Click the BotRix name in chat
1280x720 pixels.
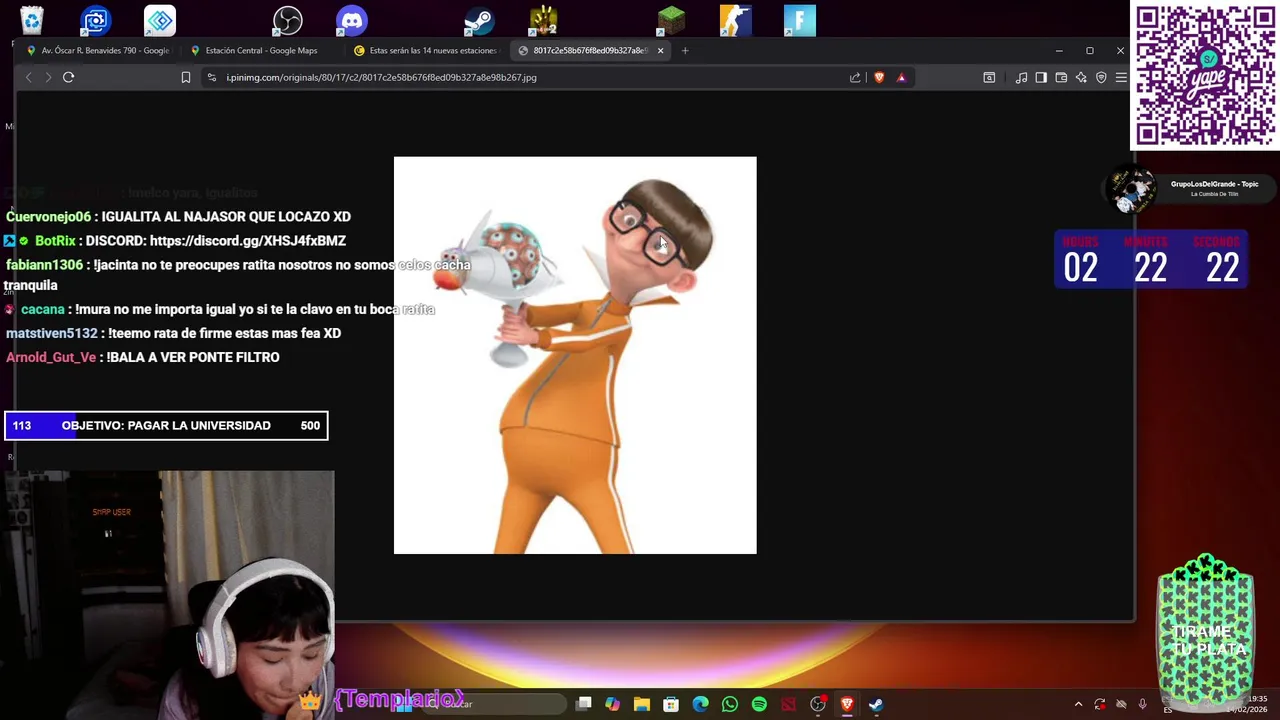(x=55, y=241)
